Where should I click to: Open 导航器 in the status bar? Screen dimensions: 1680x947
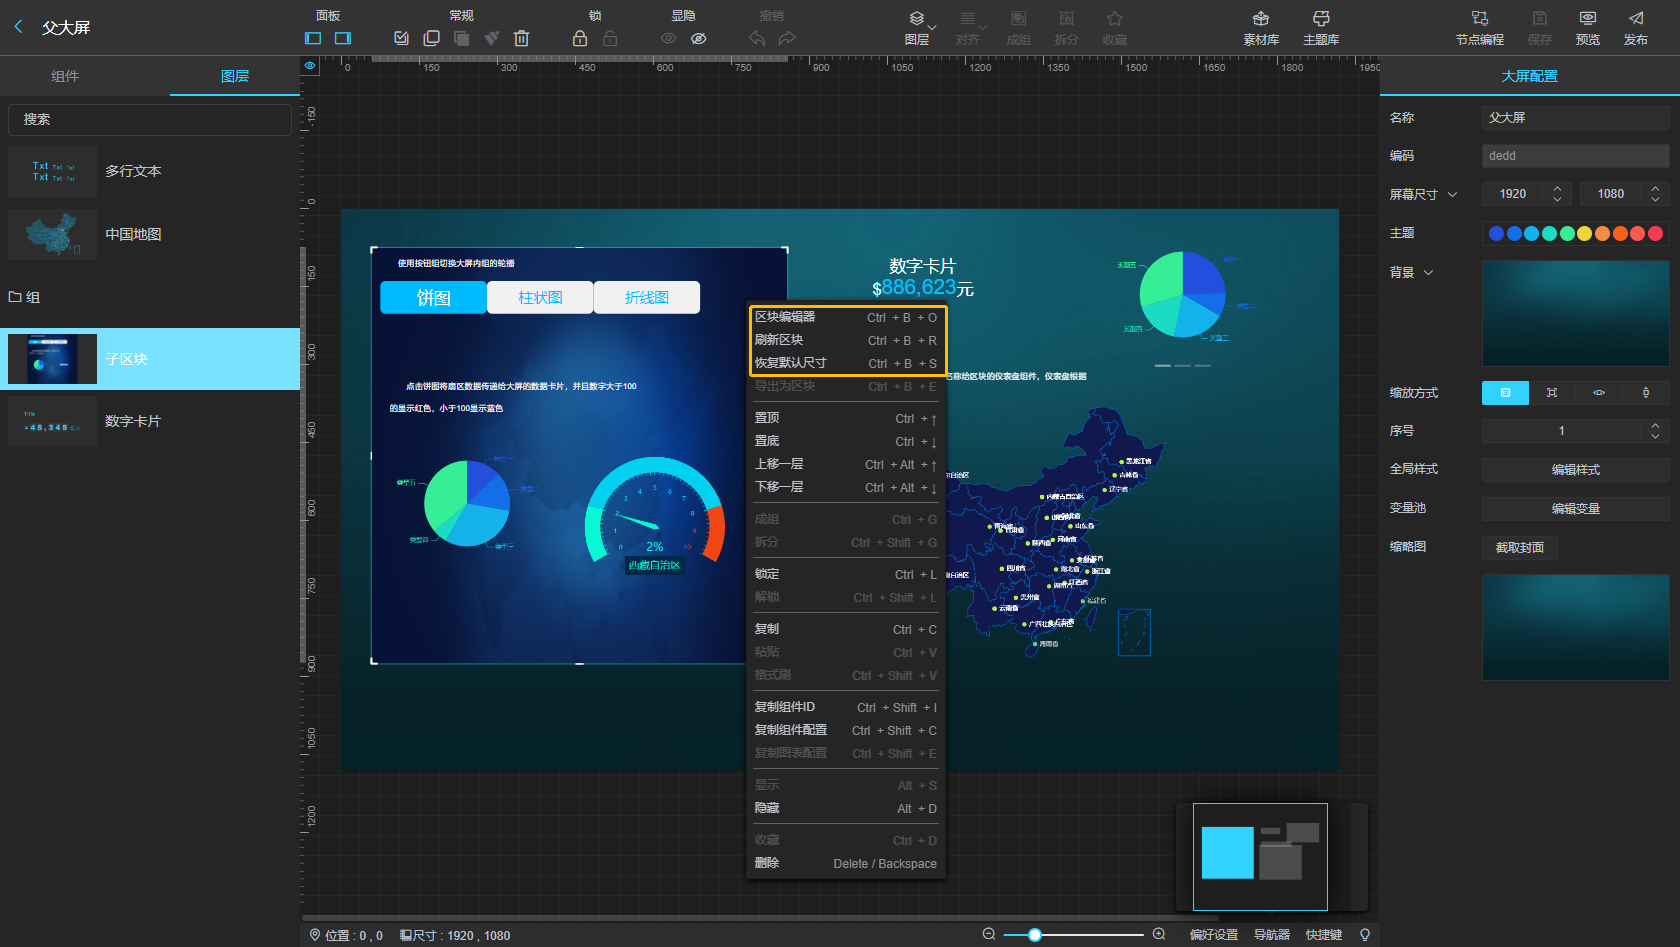point(1272,935)
